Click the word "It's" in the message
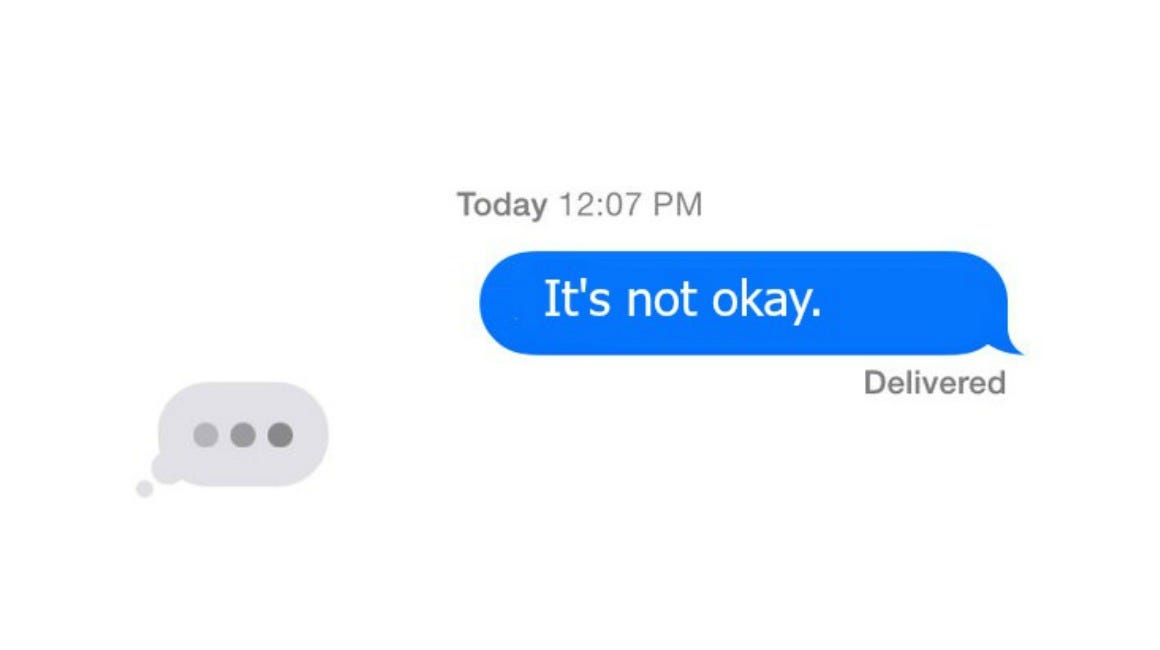Image resolution: width=1160 pixels, height=650 pixels. pos(577,299)
